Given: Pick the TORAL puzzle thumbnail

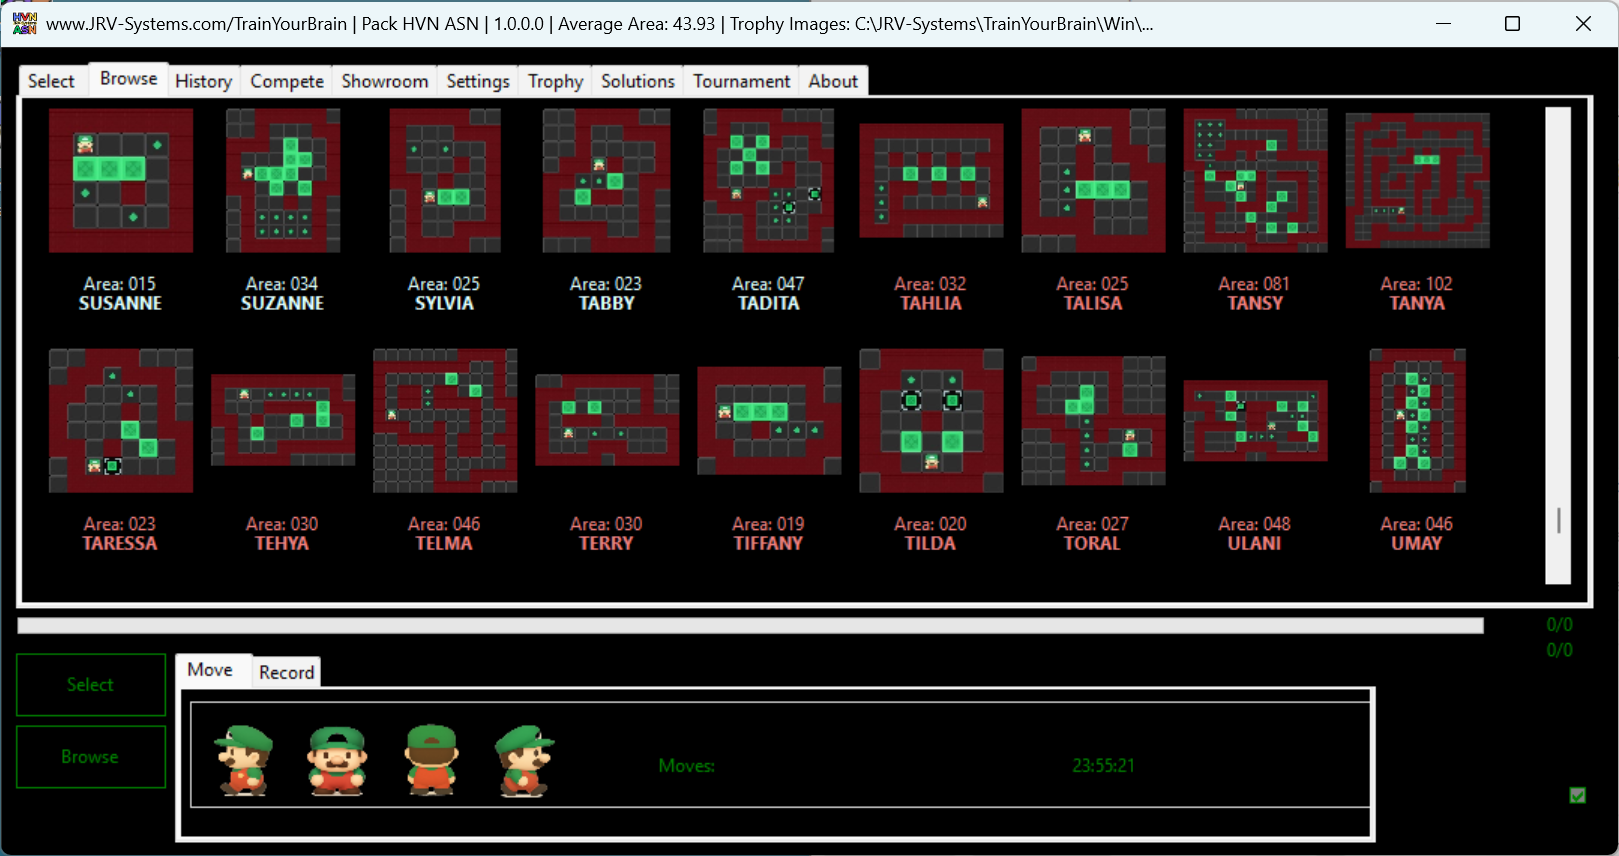Looking at the screenshot, I should pos(1093,420).
